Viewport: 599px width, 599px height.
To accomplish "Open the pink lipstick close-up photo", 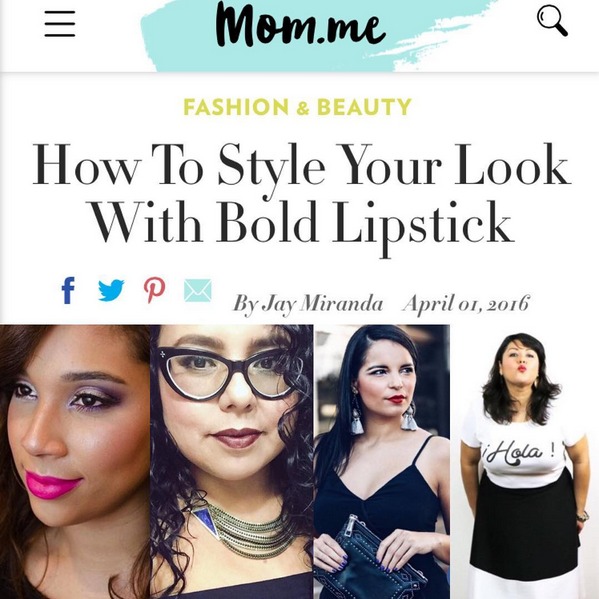I will point(75,461).
